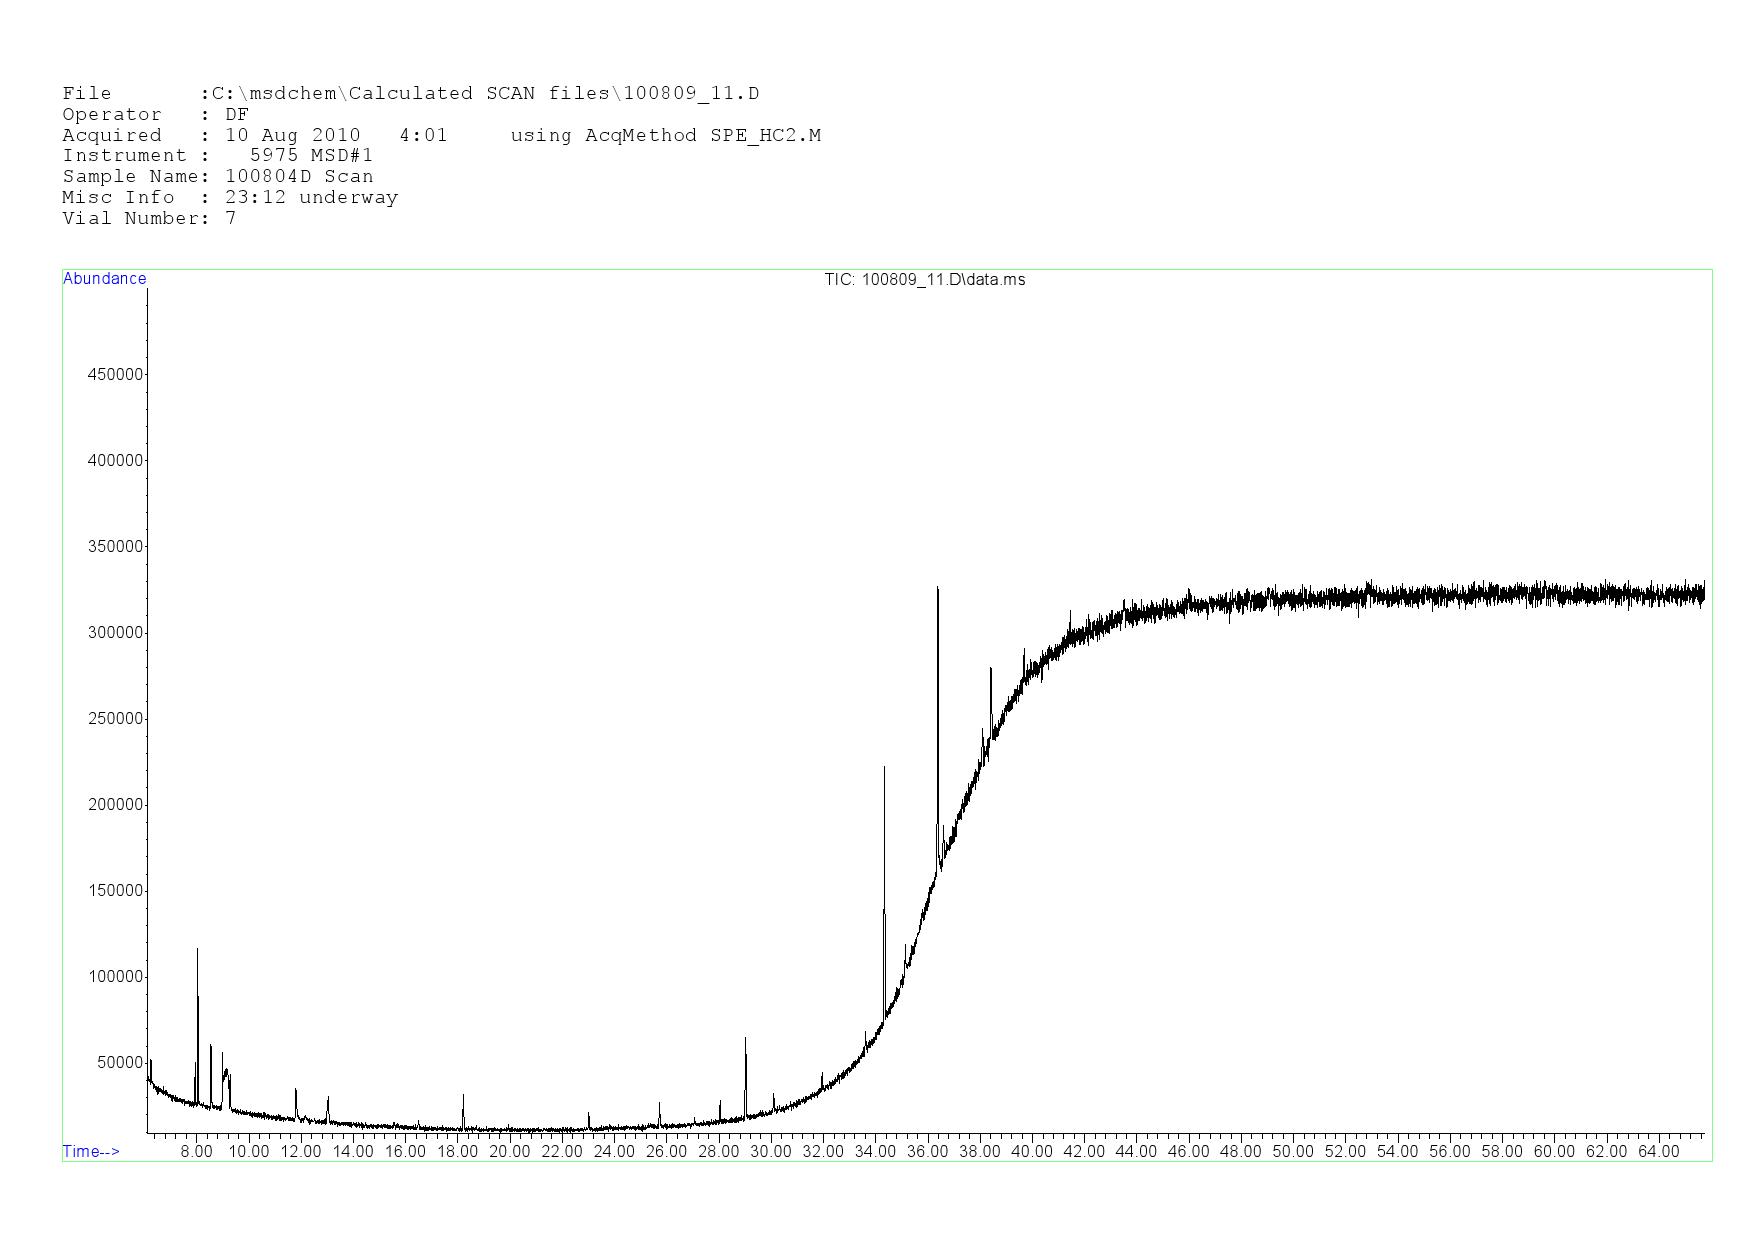The height and width of the screenshot is (1240, 1754).
Task: Click the 300000 abundance tick label
Action: click(x=116, y=633)
